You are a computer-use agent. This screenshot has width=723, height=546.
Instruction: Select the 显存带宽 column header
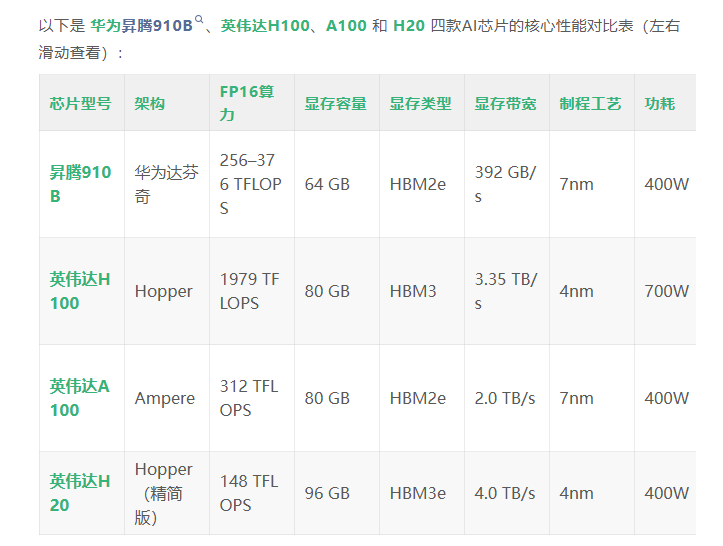pos(505,103)
